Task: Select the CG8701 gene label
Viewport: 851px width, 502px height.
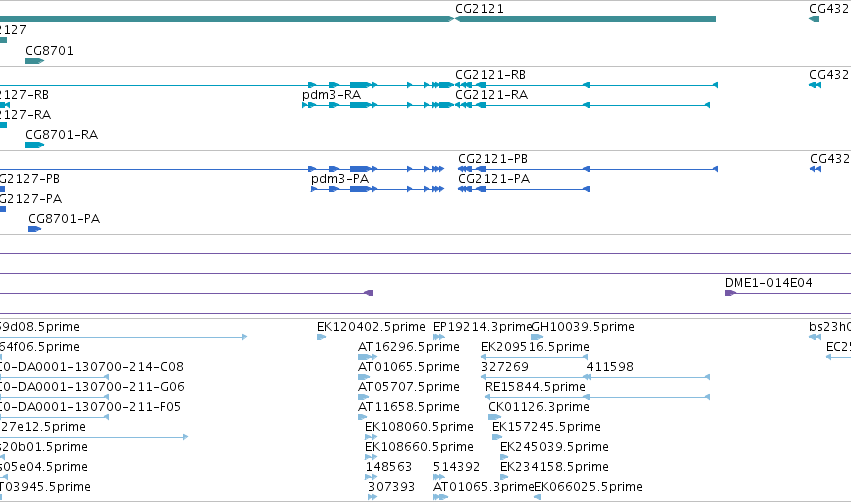Action: tap(49, 50)
